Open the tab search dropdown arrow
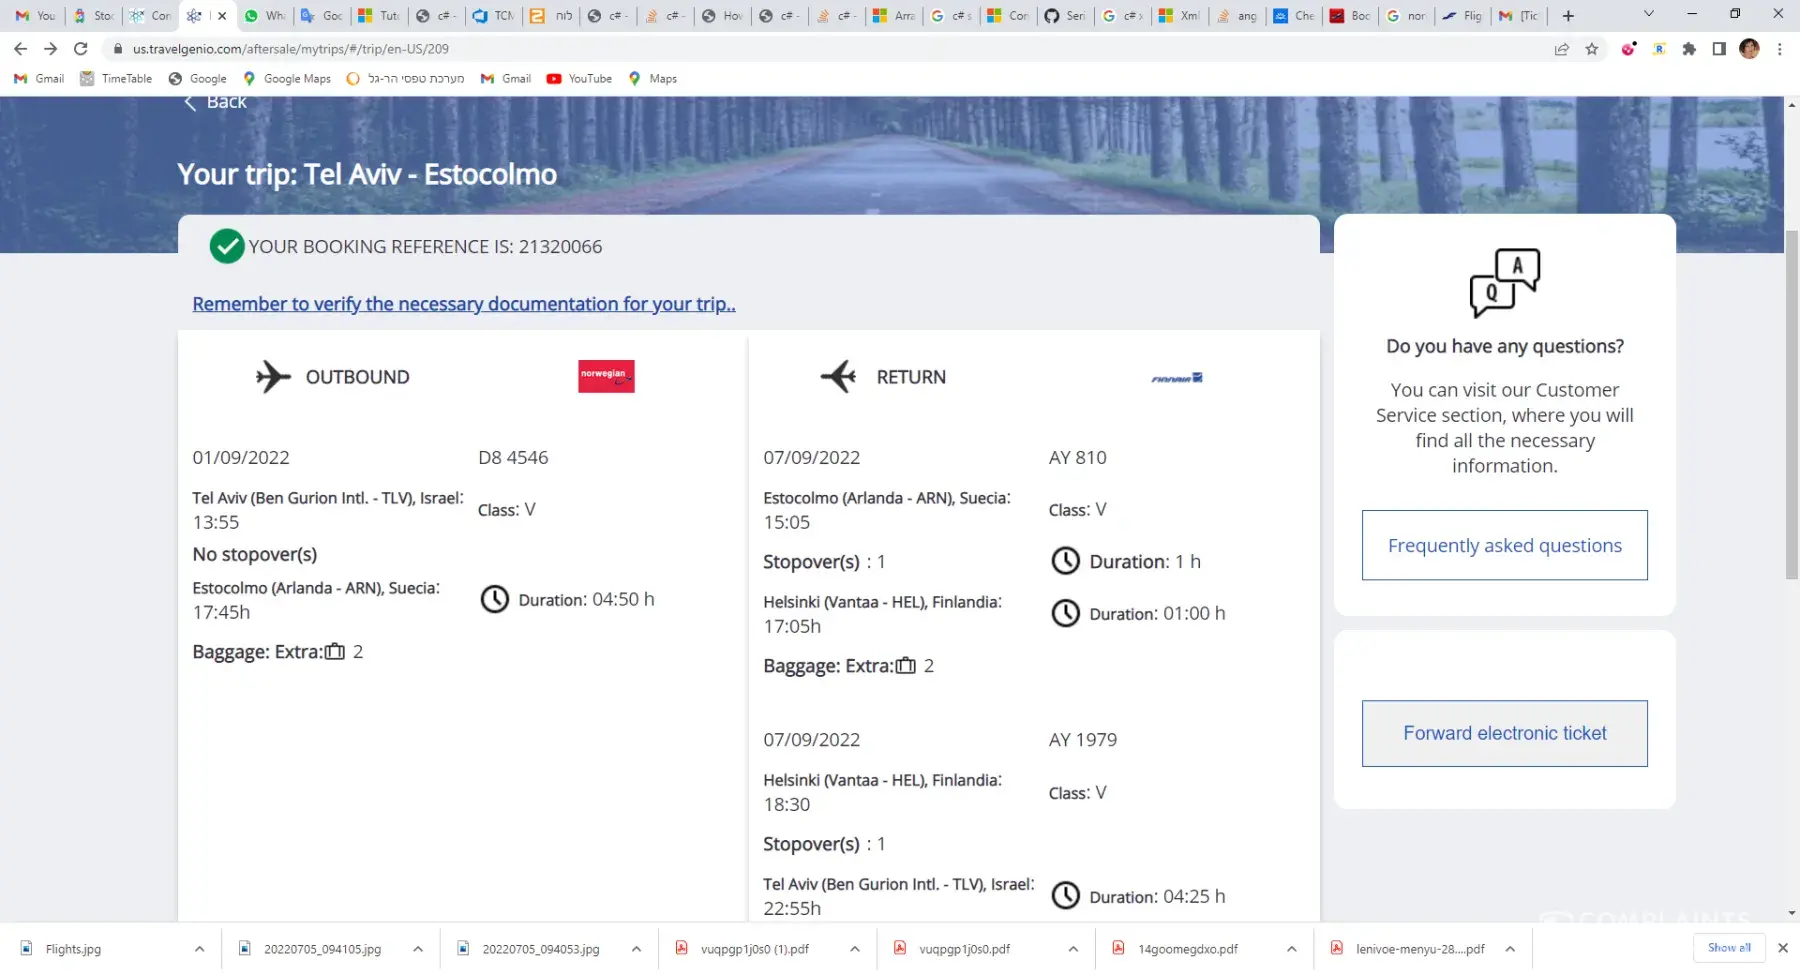Image resolution: width=1800 pixels, height=975 pixels. (x=1649, y=15)
